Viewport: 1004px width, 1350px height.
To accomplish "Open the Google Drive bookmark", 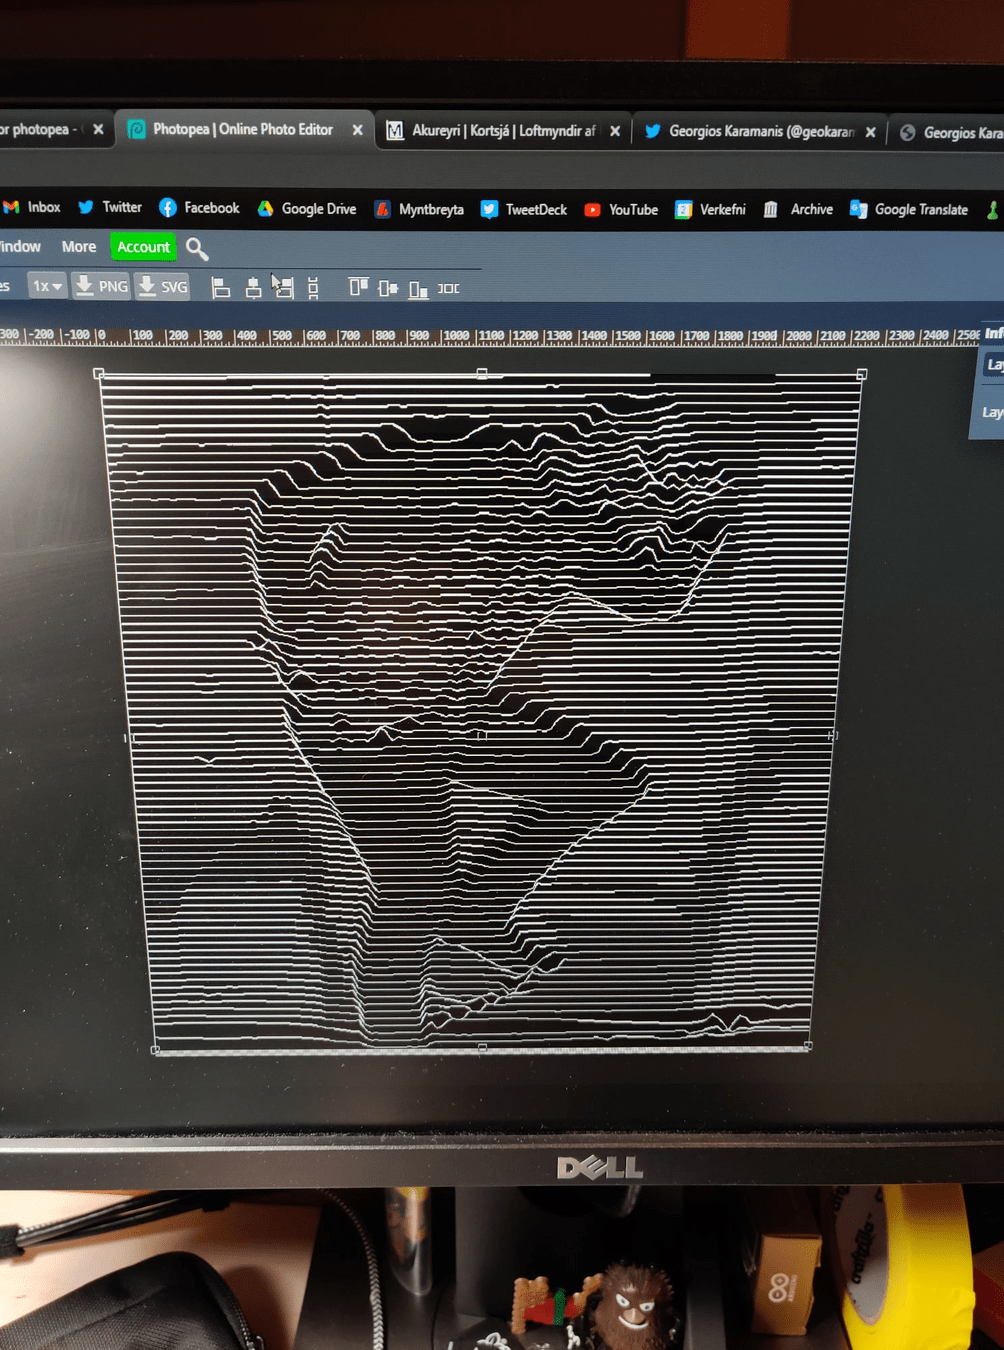I will pos(307,209).
